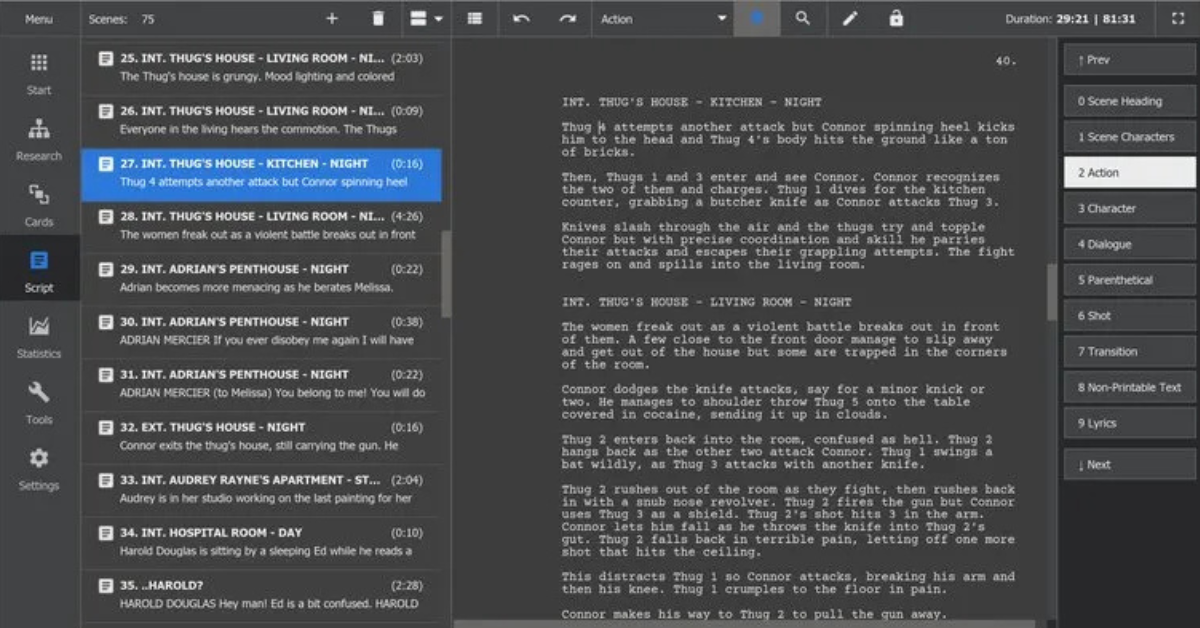Open the Action element type dropdown
This screenshot has width=1200, height=628.
coord(663,18)
